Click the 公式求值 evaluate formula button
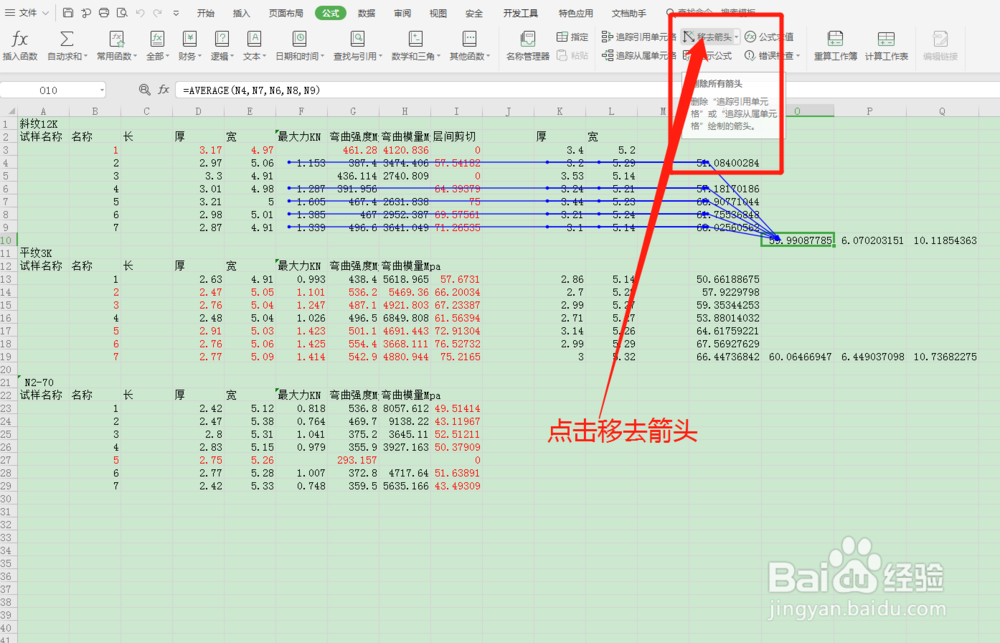Image resolution: width=1000 pixels, height=643 pixels. 769,37
